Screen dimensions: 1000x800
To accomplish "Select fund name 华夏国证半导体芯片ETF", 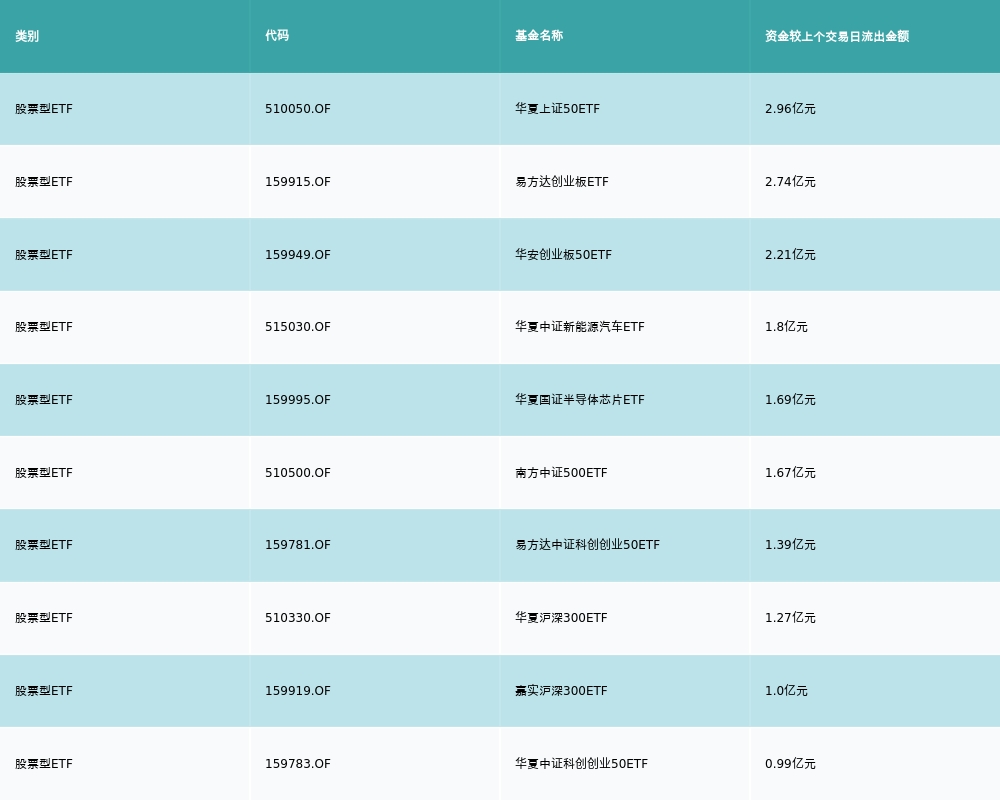I will click(580, 399).
